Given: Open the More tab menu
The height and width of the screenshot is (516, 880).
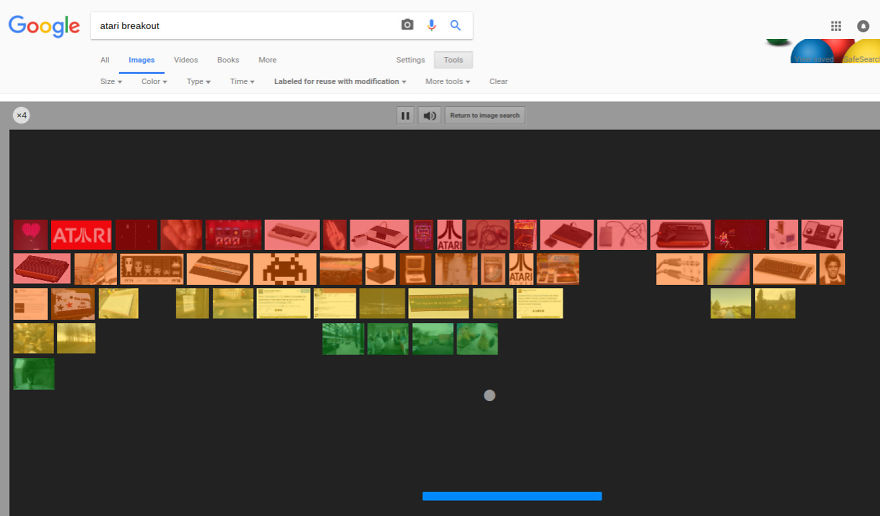Looking at the screenshot, I should 267,60.
